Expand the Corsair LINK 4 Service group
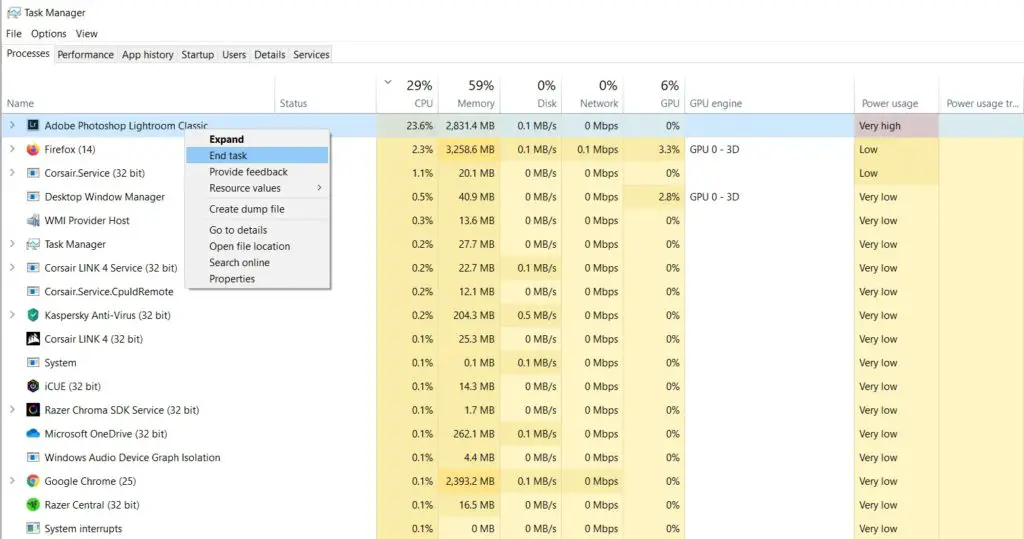The height and width of the screenshot is (539, 1024). click(x=12, y=267)
